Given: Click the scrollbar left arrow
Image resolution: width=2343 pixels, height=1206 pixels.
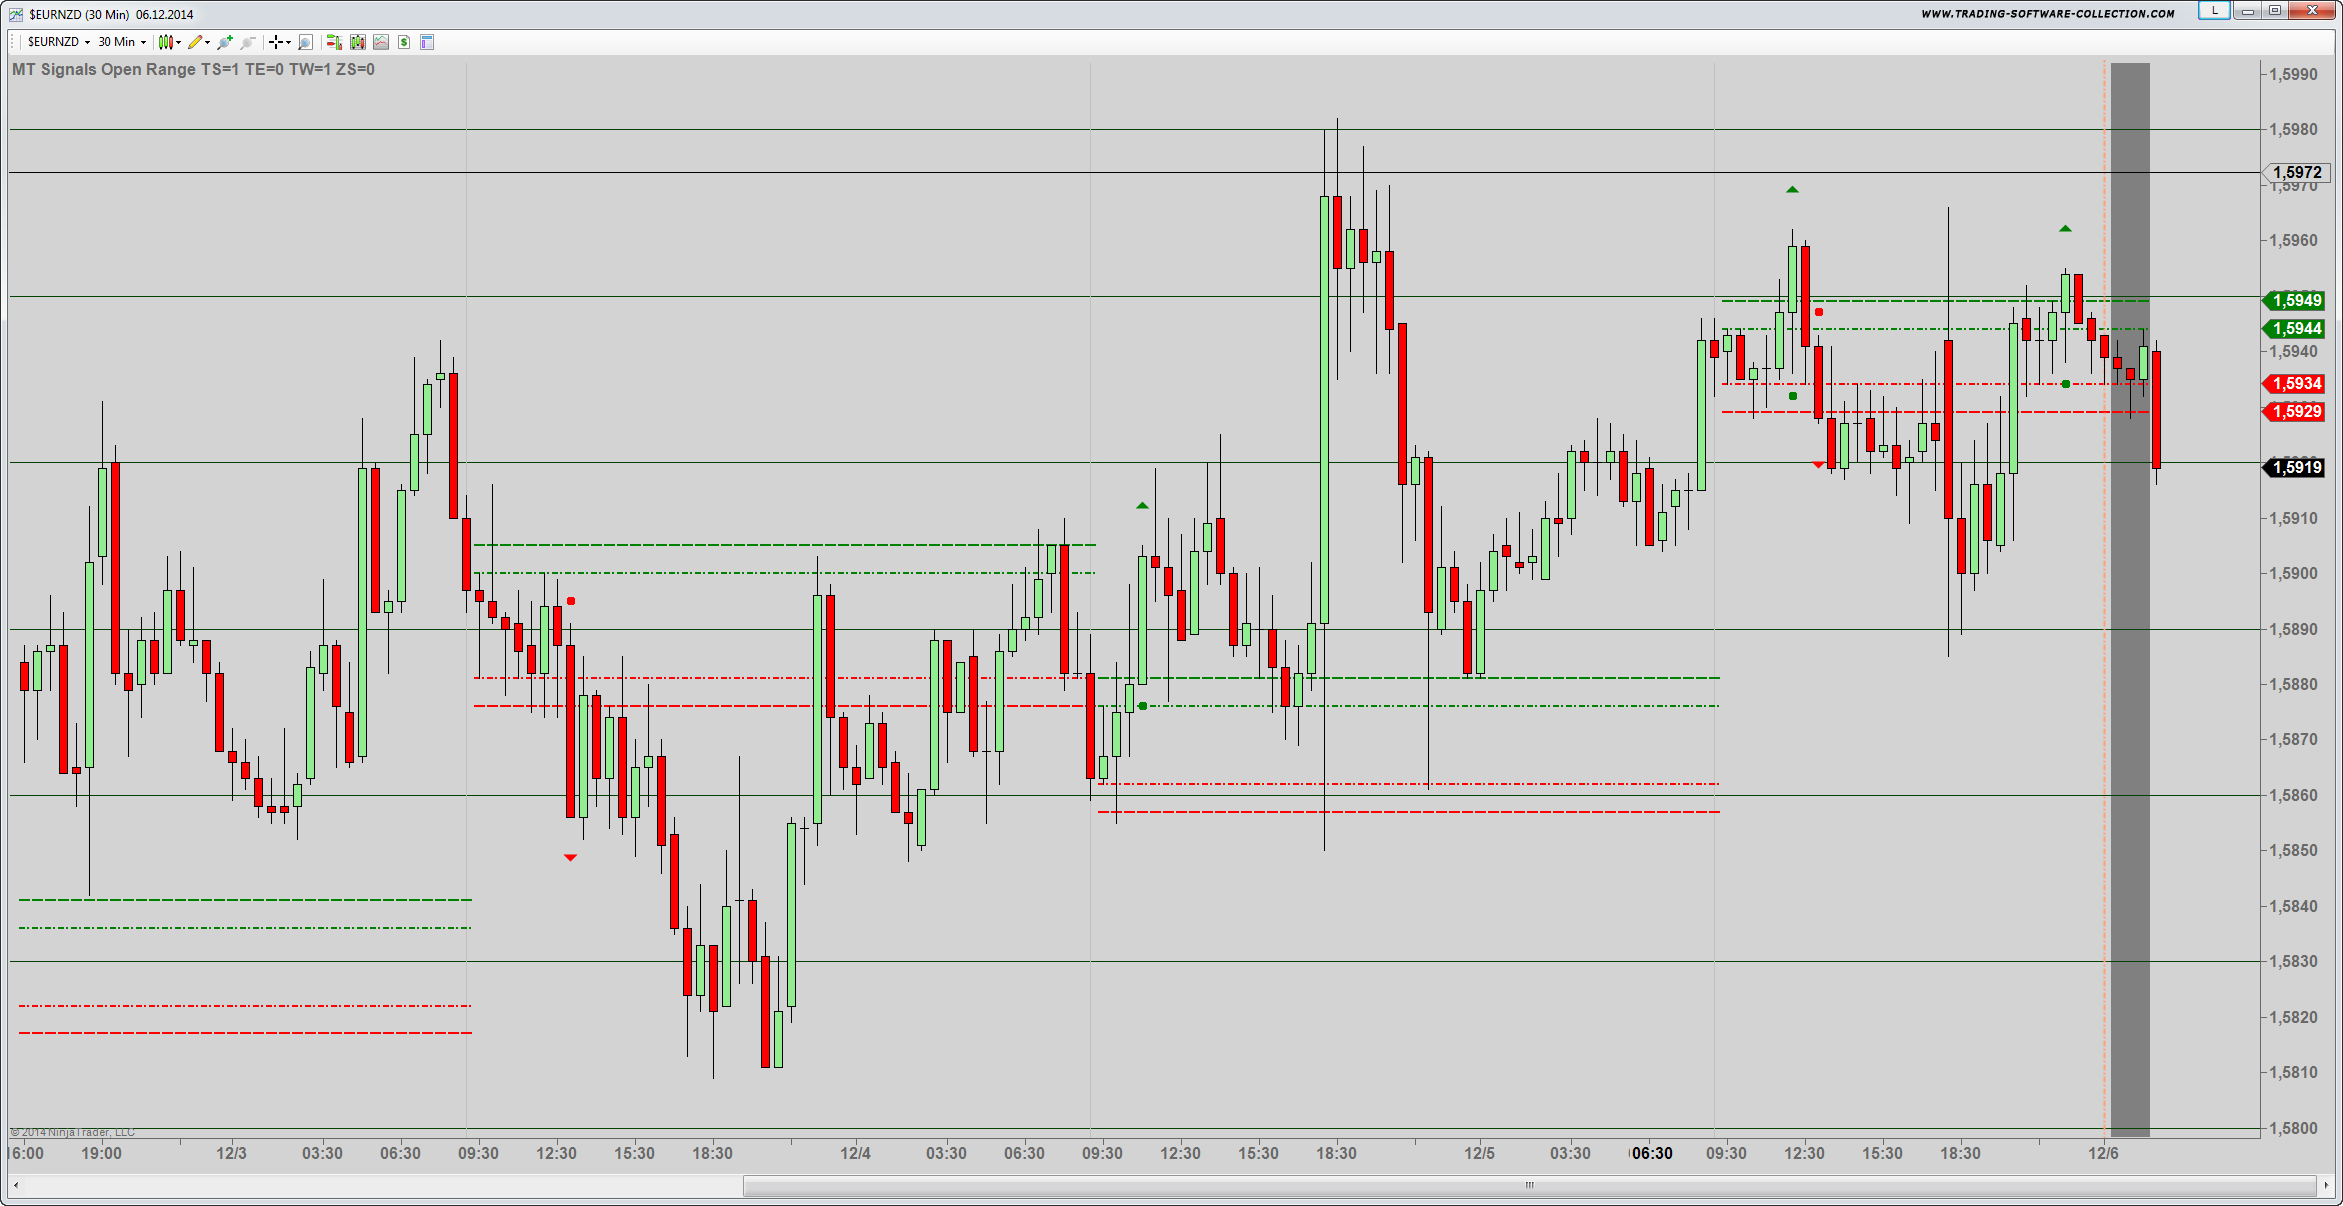Looking at the screenshot, I should tap(16, 1185).
